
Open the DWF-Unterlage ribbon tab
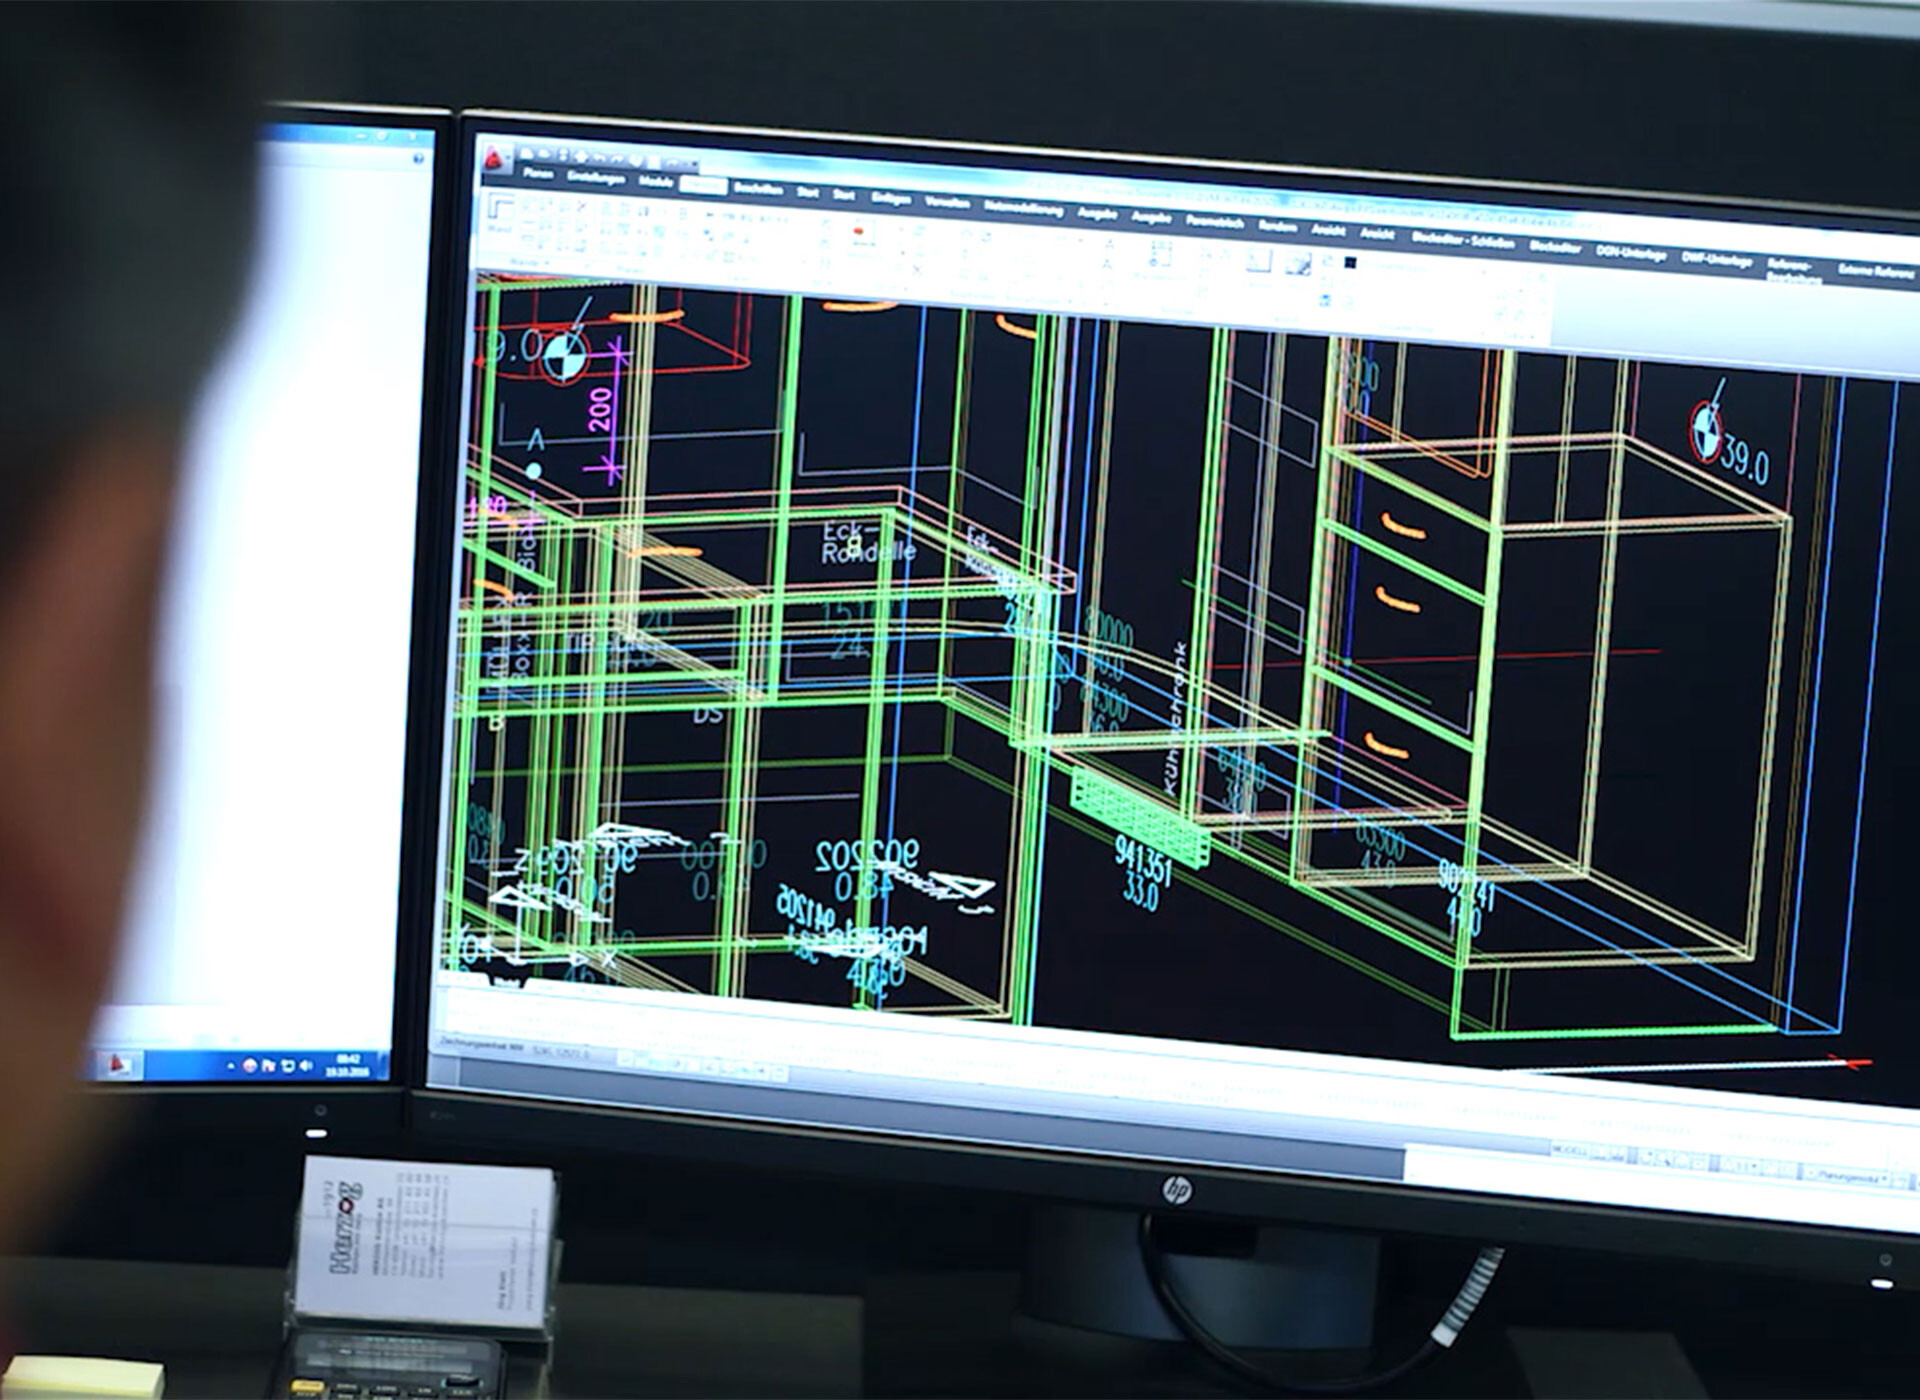1716,260
